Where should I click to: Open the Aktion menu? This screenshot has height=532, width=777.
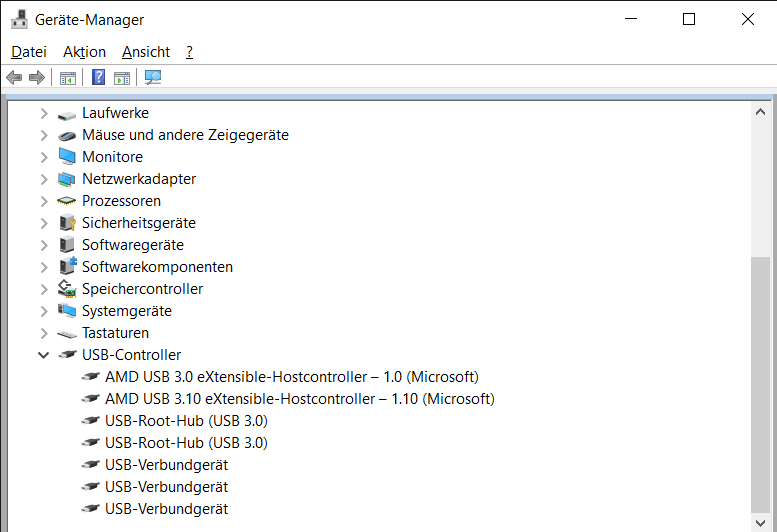pyautogui.click(x=84, y=52)
